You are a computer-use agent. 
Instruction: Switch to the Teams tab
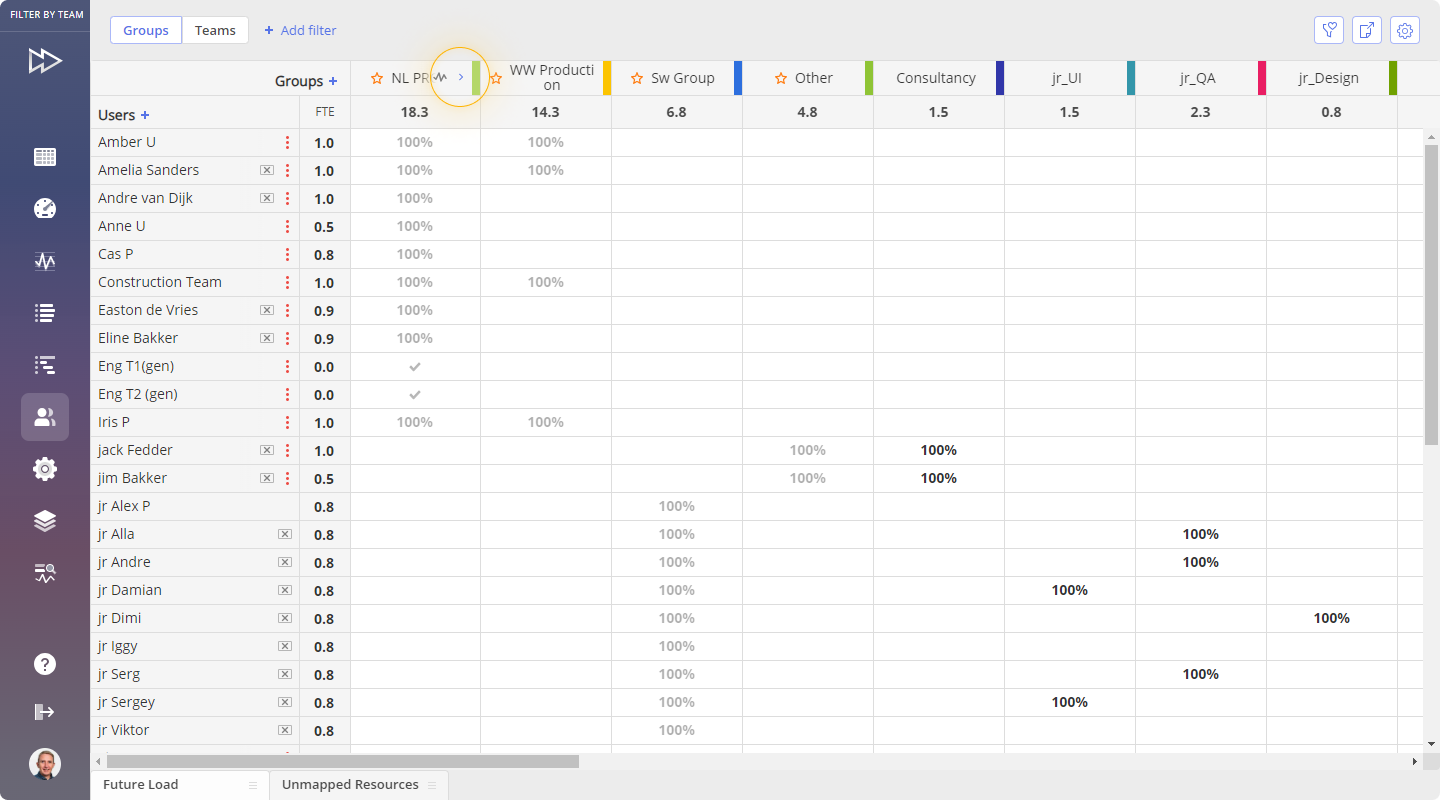click(215, 30)
